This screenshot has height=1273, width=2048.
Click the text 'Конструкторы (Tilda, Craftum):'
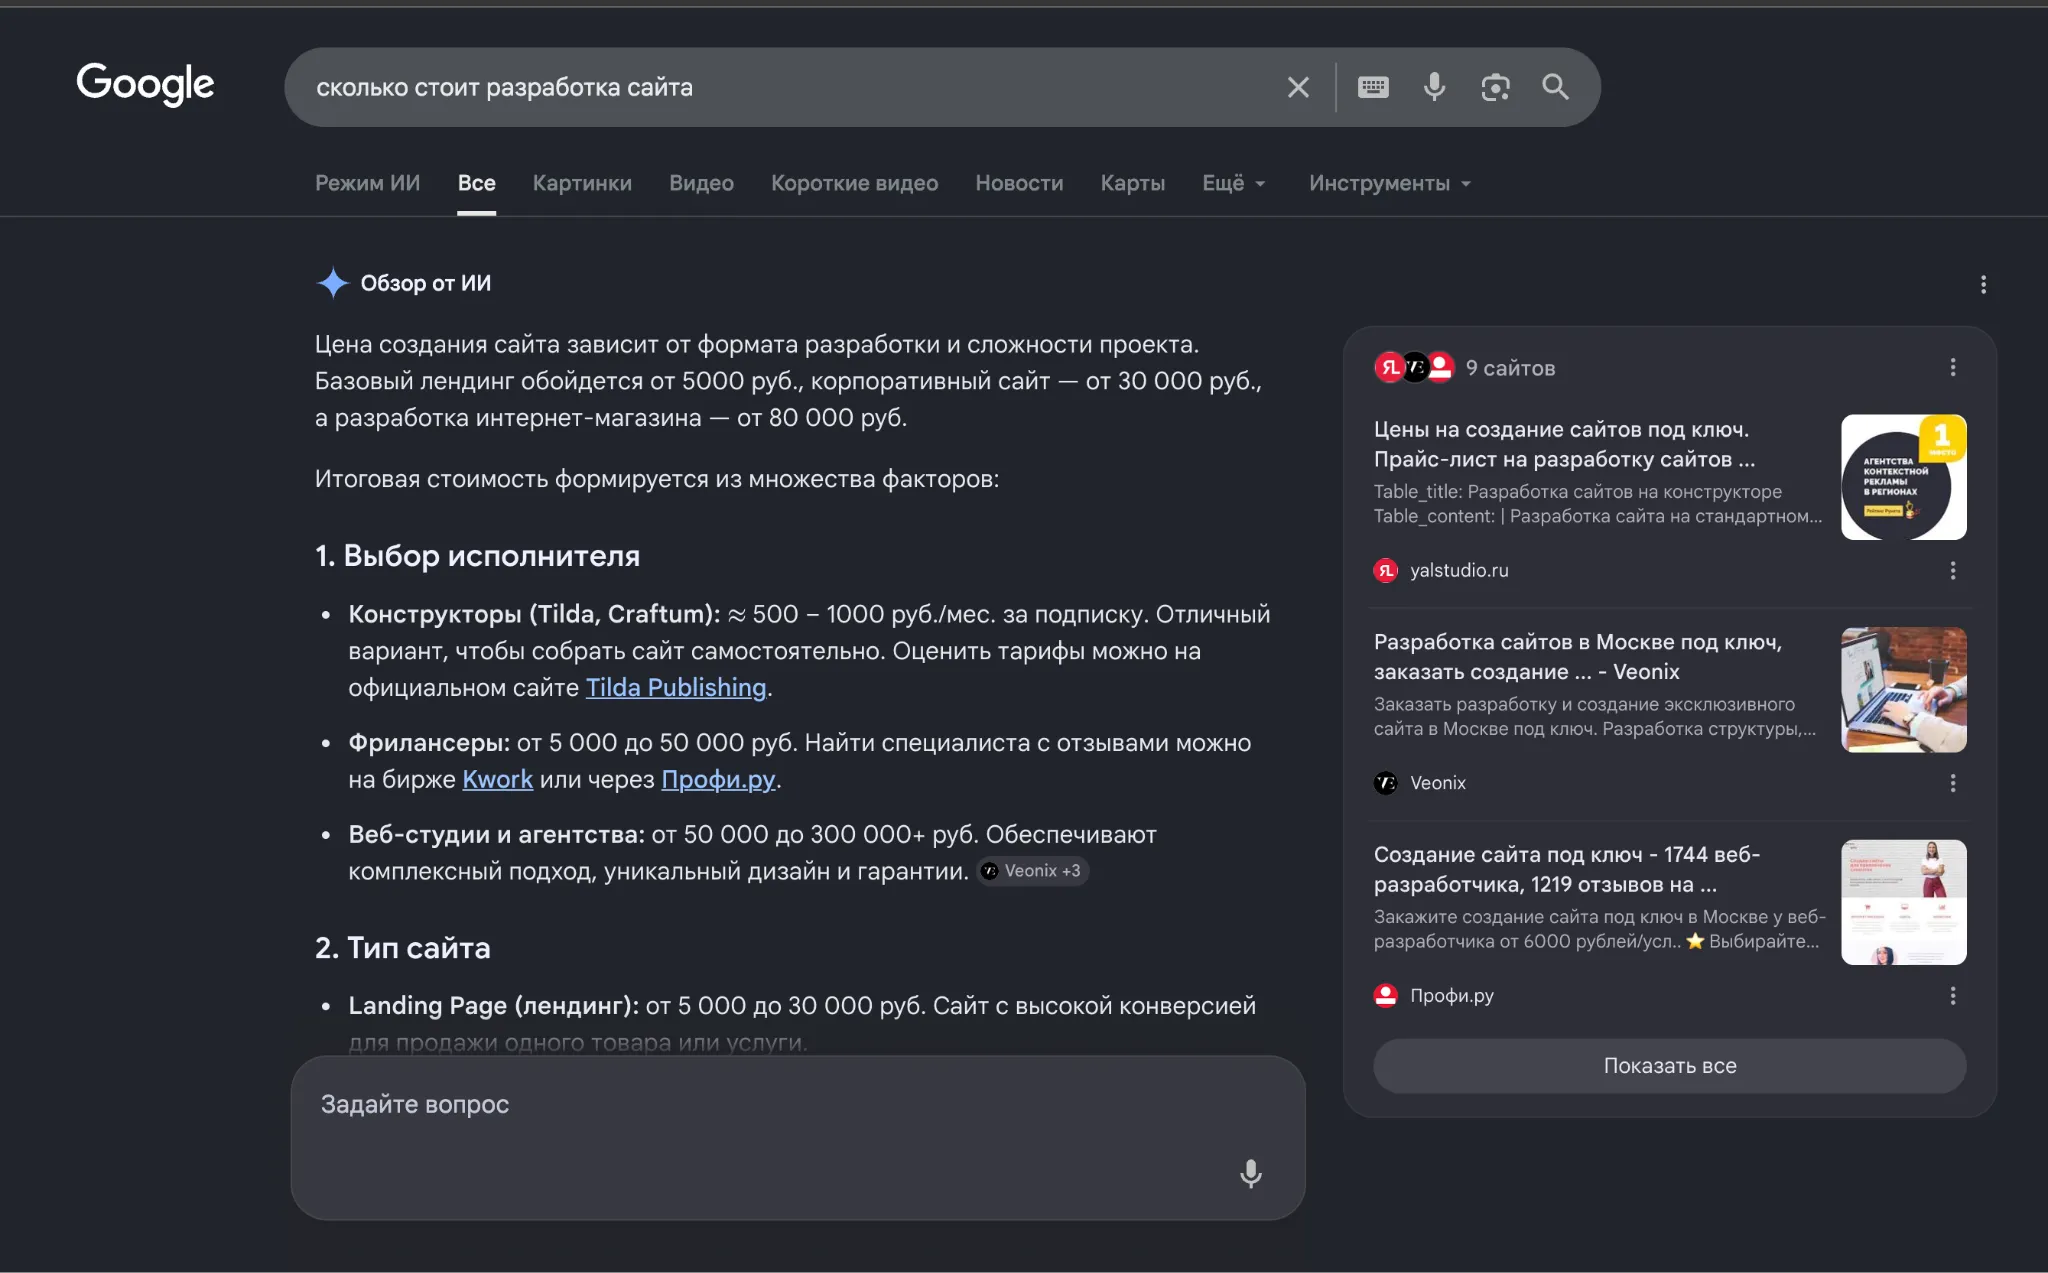(x=534, y=615)
